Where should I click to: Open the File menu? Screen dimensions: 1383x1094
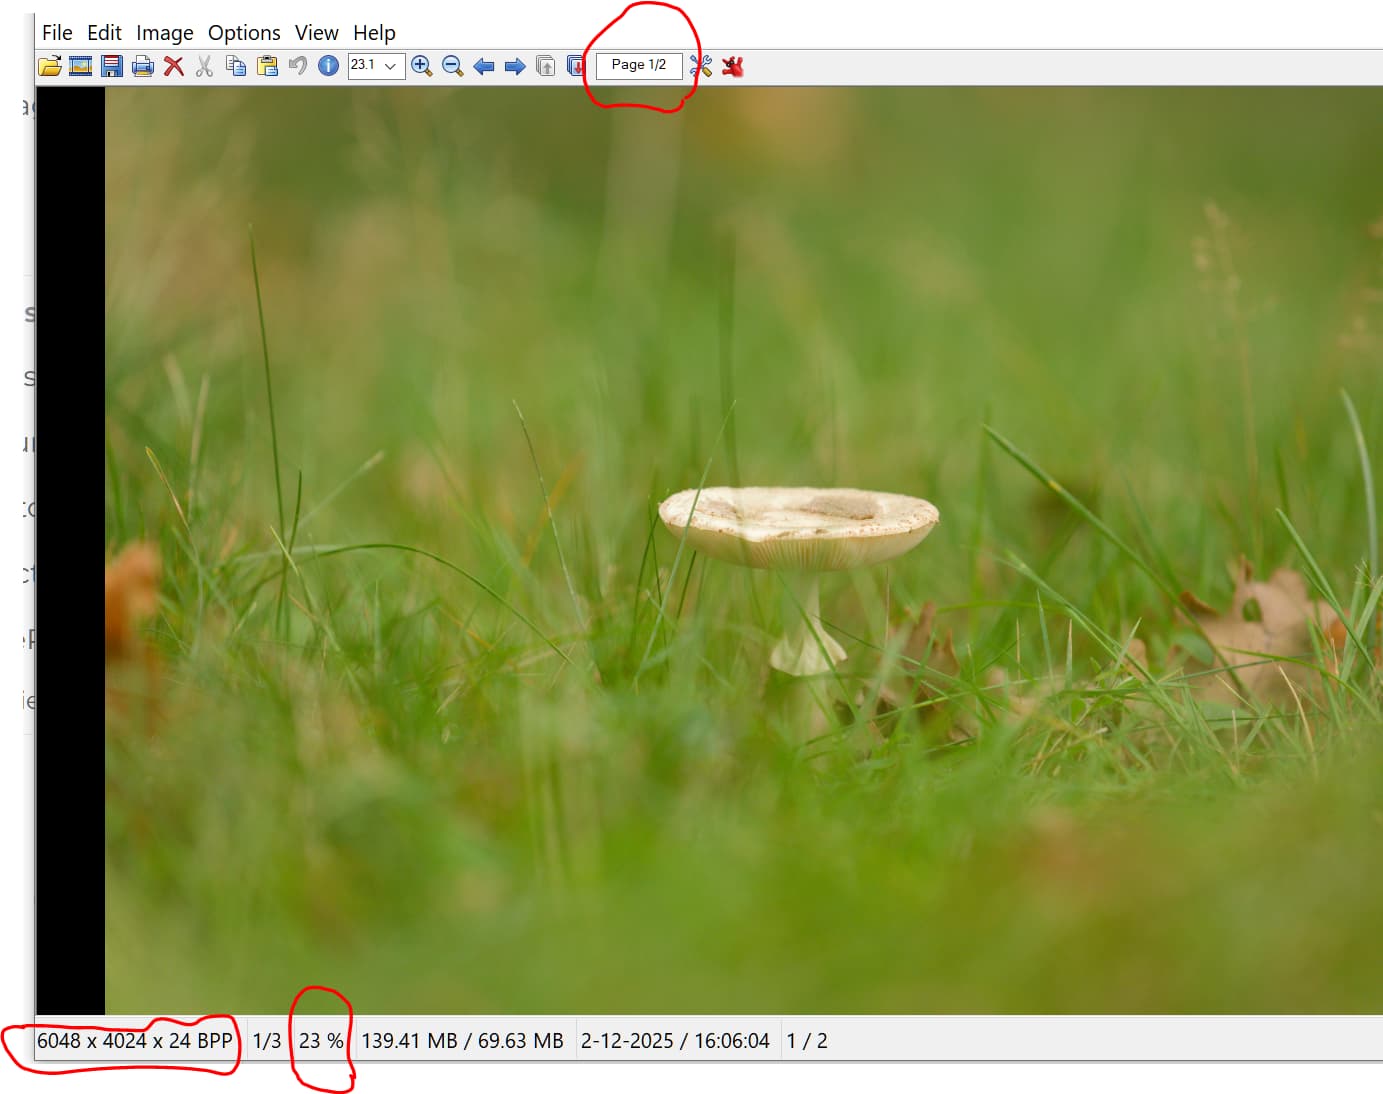click(x=57, y=33)
